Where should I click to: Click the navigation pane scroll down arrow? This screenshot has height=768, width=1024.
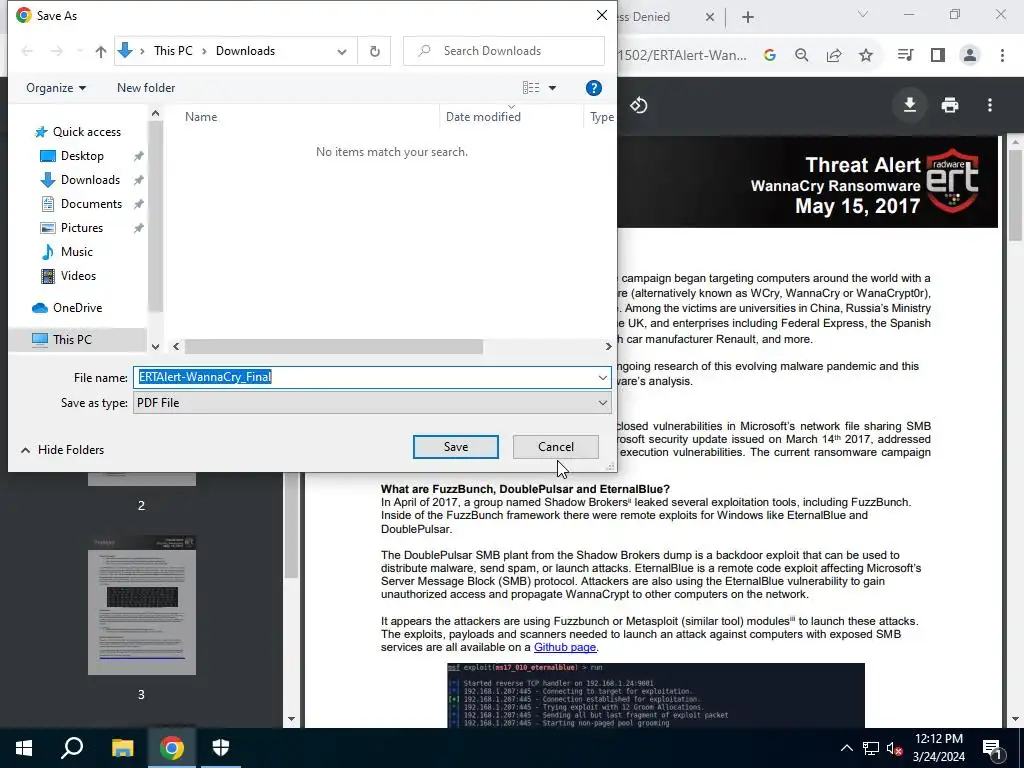[x=155, y=346]
